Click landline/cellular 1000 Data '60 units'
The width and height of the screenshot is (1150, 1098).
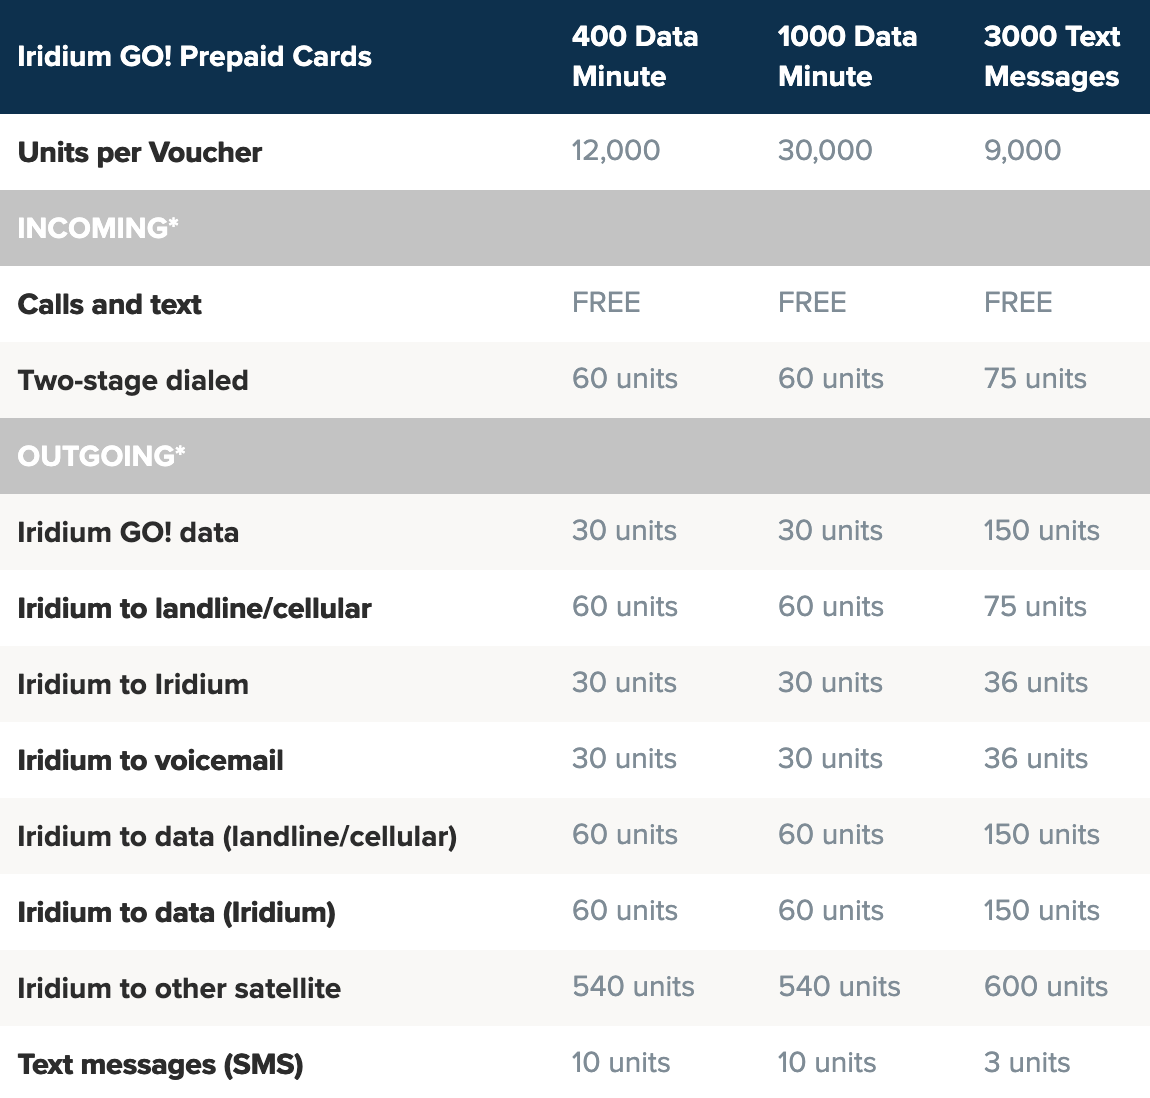[x=831, y=607]
